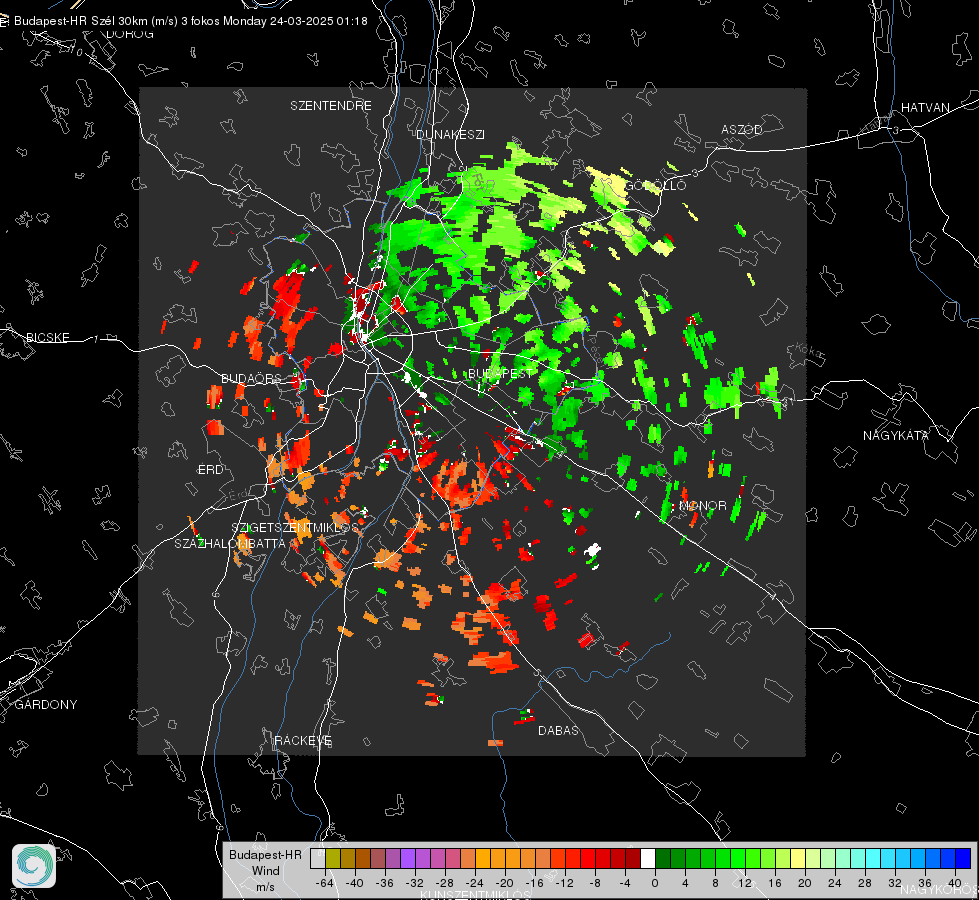This screenshot has width=979, height=900.
Task: Click the DUNAKESZI city label
Action: tap(450, 134)
